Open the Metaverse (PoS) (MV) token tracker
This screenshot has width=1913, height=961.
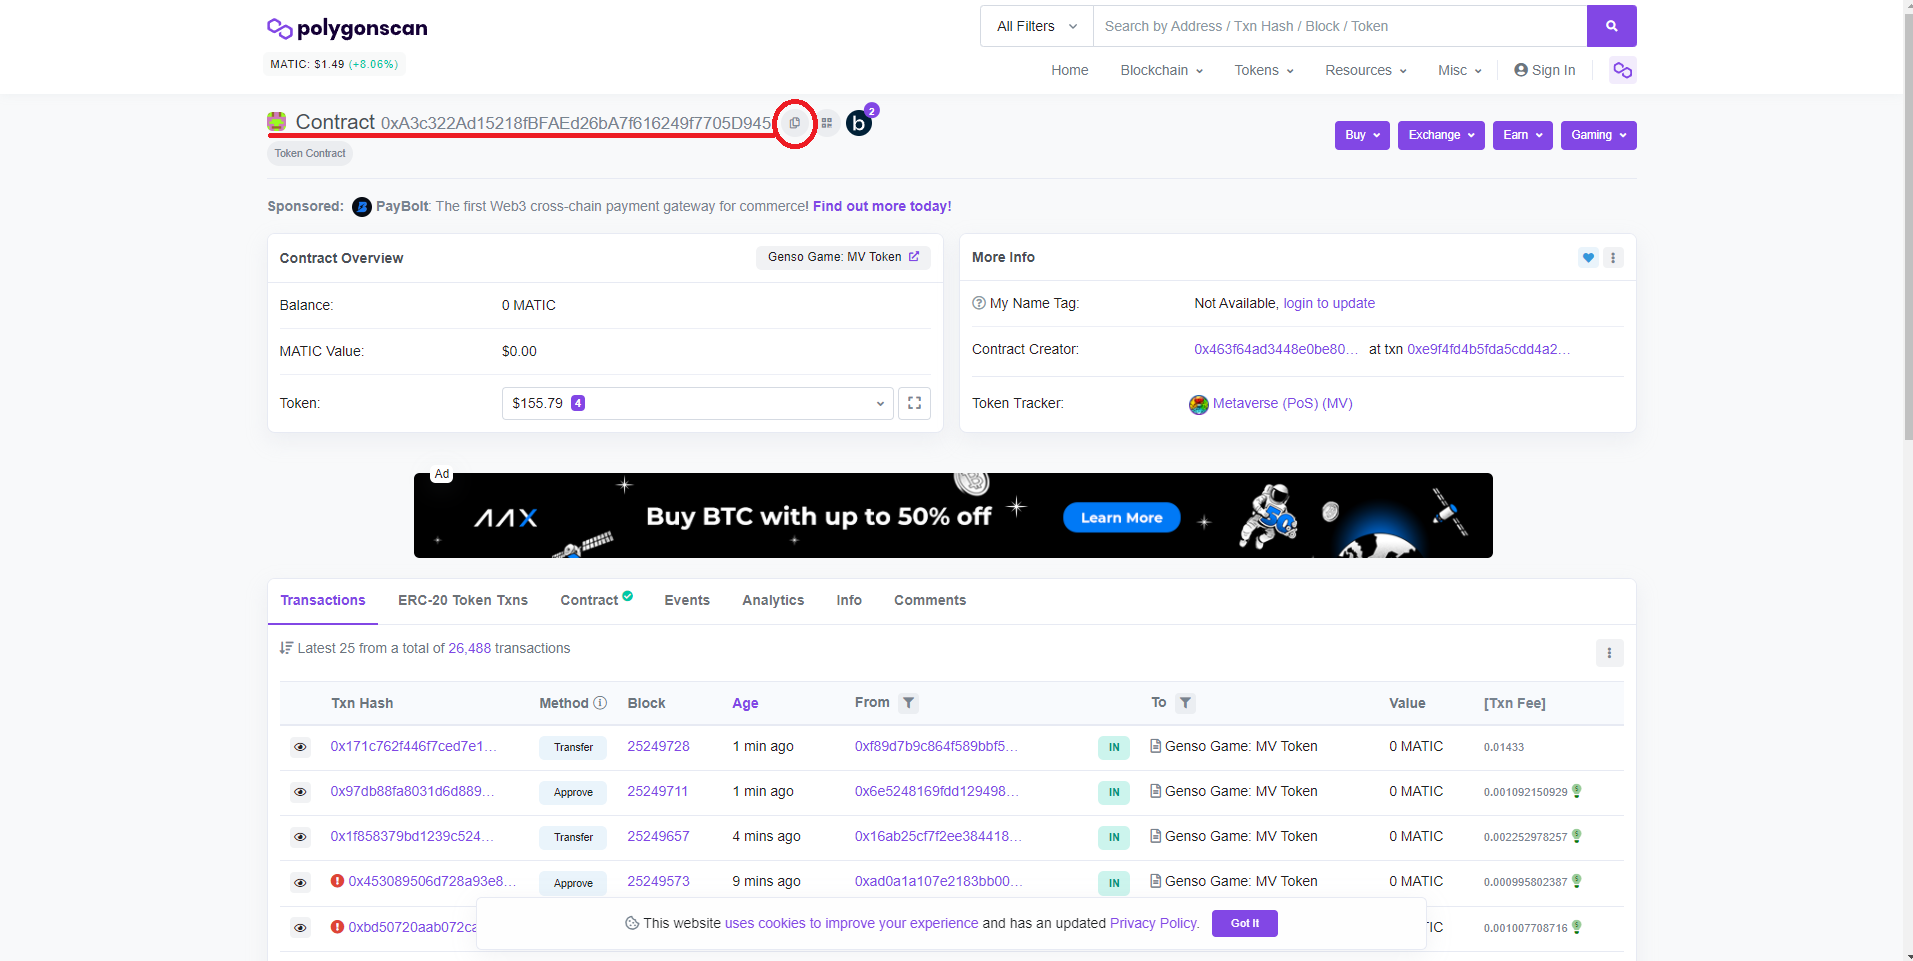(x=1282, y=403)
